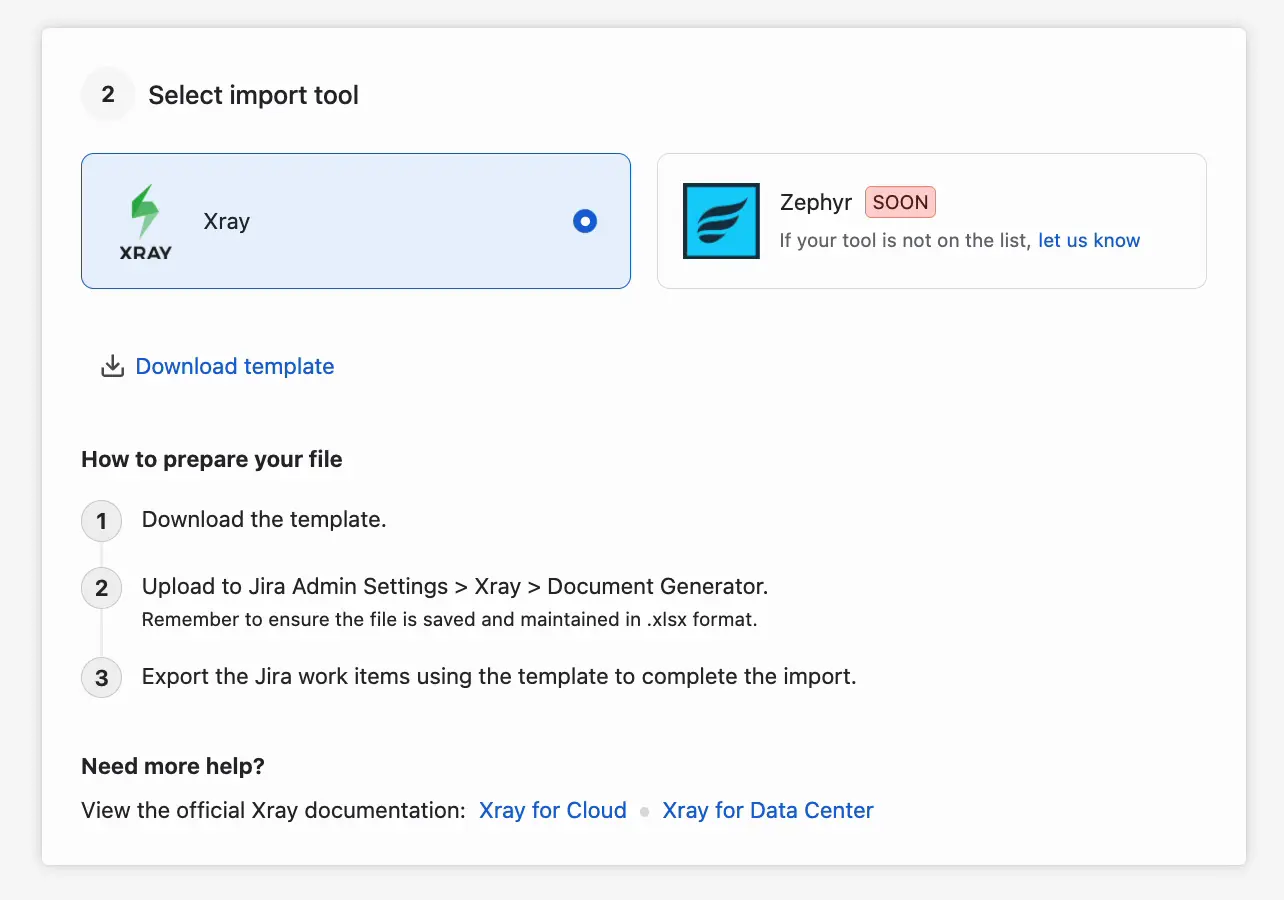Click the 'Select import tool' heading
1284x900 pixels.
pyautogui.click(x=254, y=95)
